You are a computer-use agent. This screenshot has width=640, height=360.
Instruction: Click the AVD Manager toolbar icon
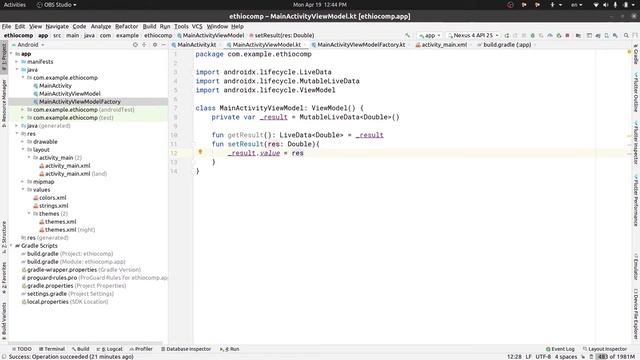[x=606, y=36]
